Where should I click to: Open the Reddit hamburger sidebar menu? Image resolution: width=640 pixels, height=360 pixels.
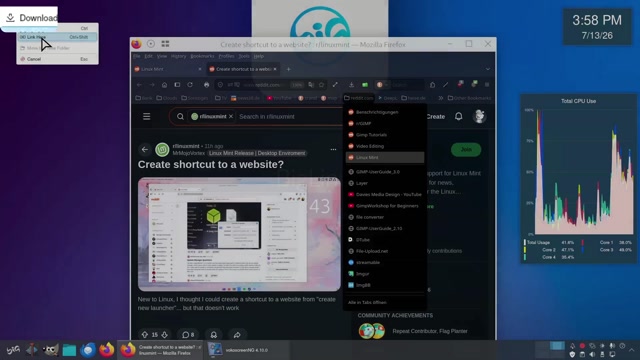click(x=147, y=117)
